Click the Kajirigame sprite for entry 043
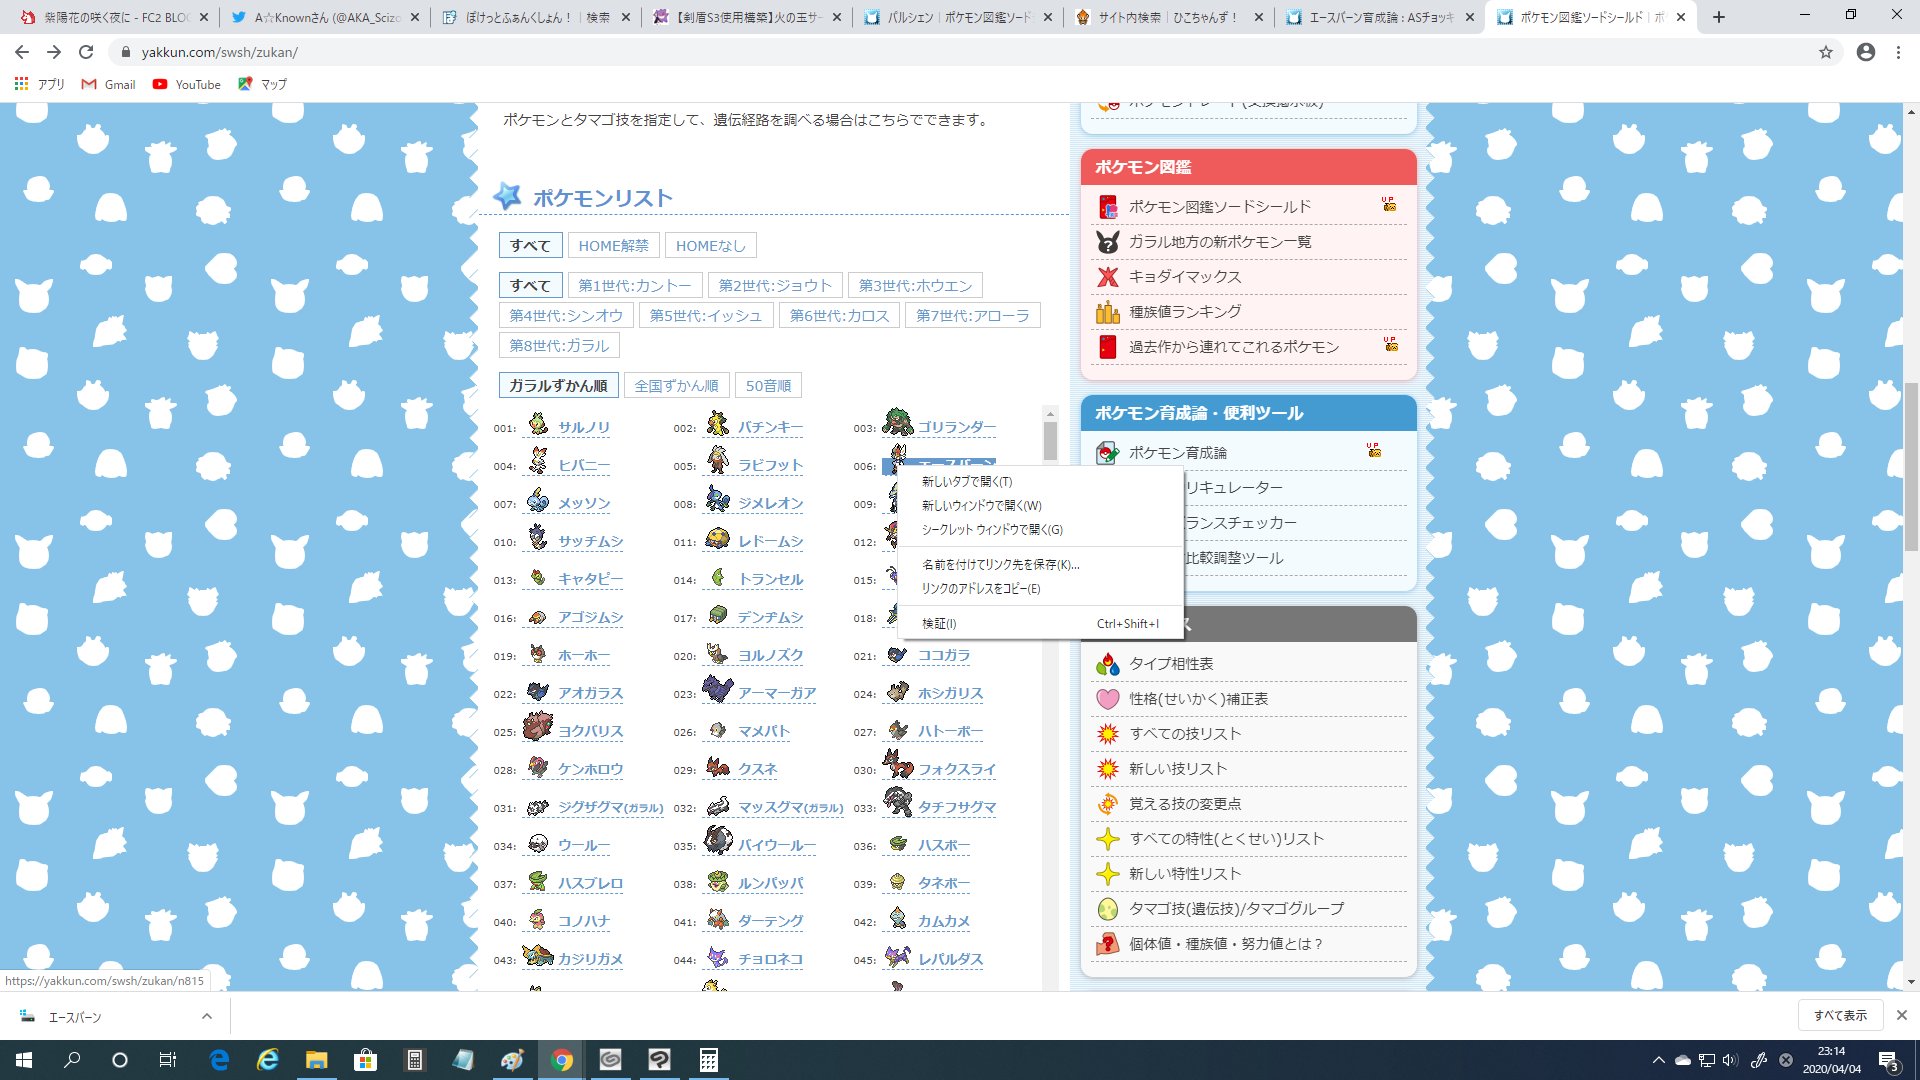1920x1080 pixels. pos(538,955)
